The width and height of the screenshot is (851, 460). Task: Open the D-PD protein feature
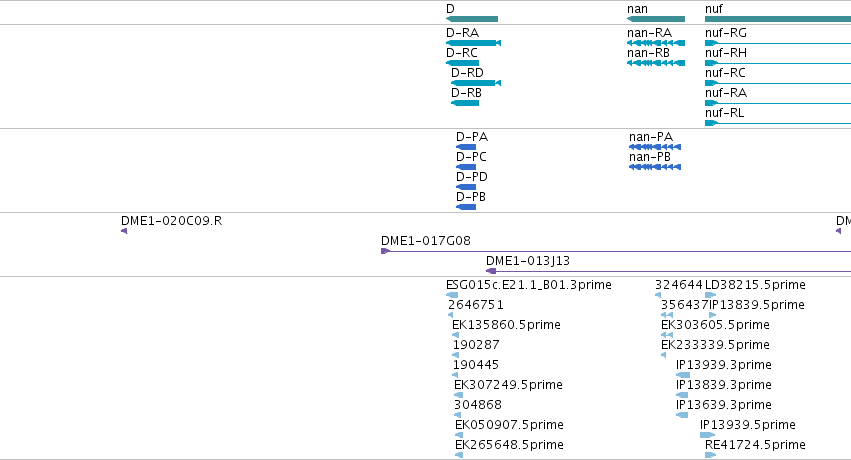(466, 187)
